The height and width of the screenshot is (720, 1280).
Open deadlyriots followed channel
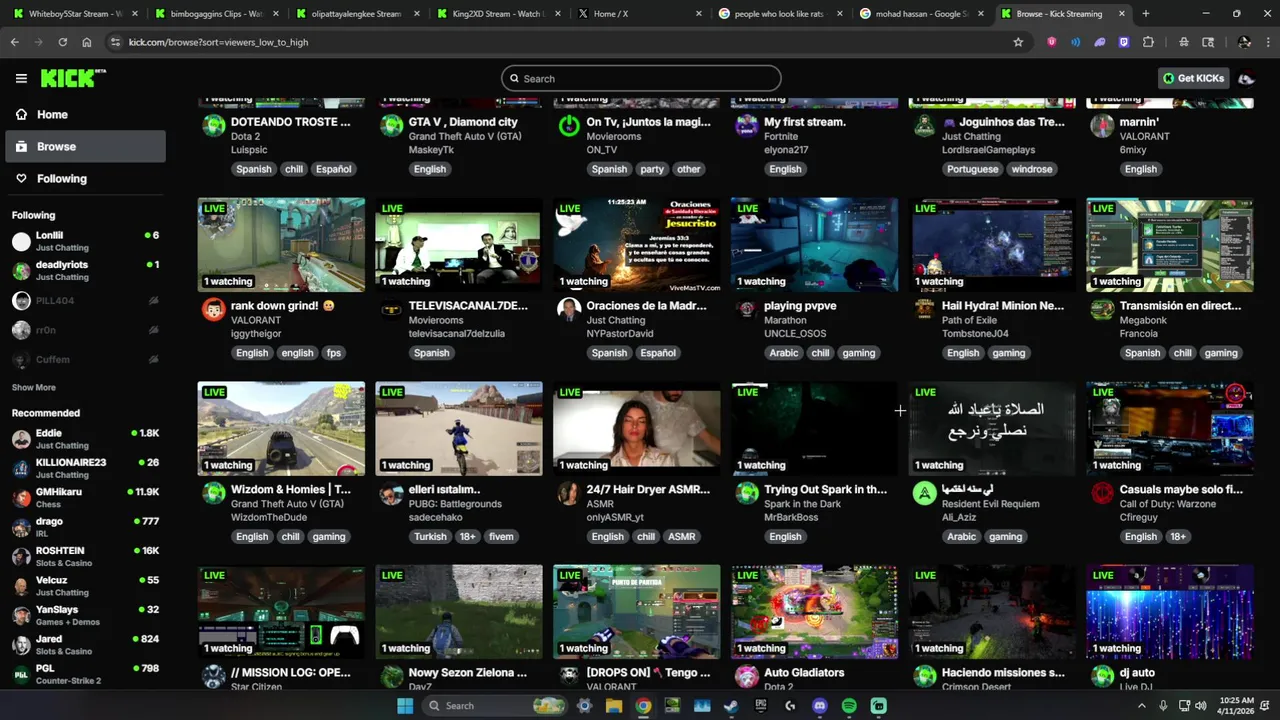(x=85, y=270)
